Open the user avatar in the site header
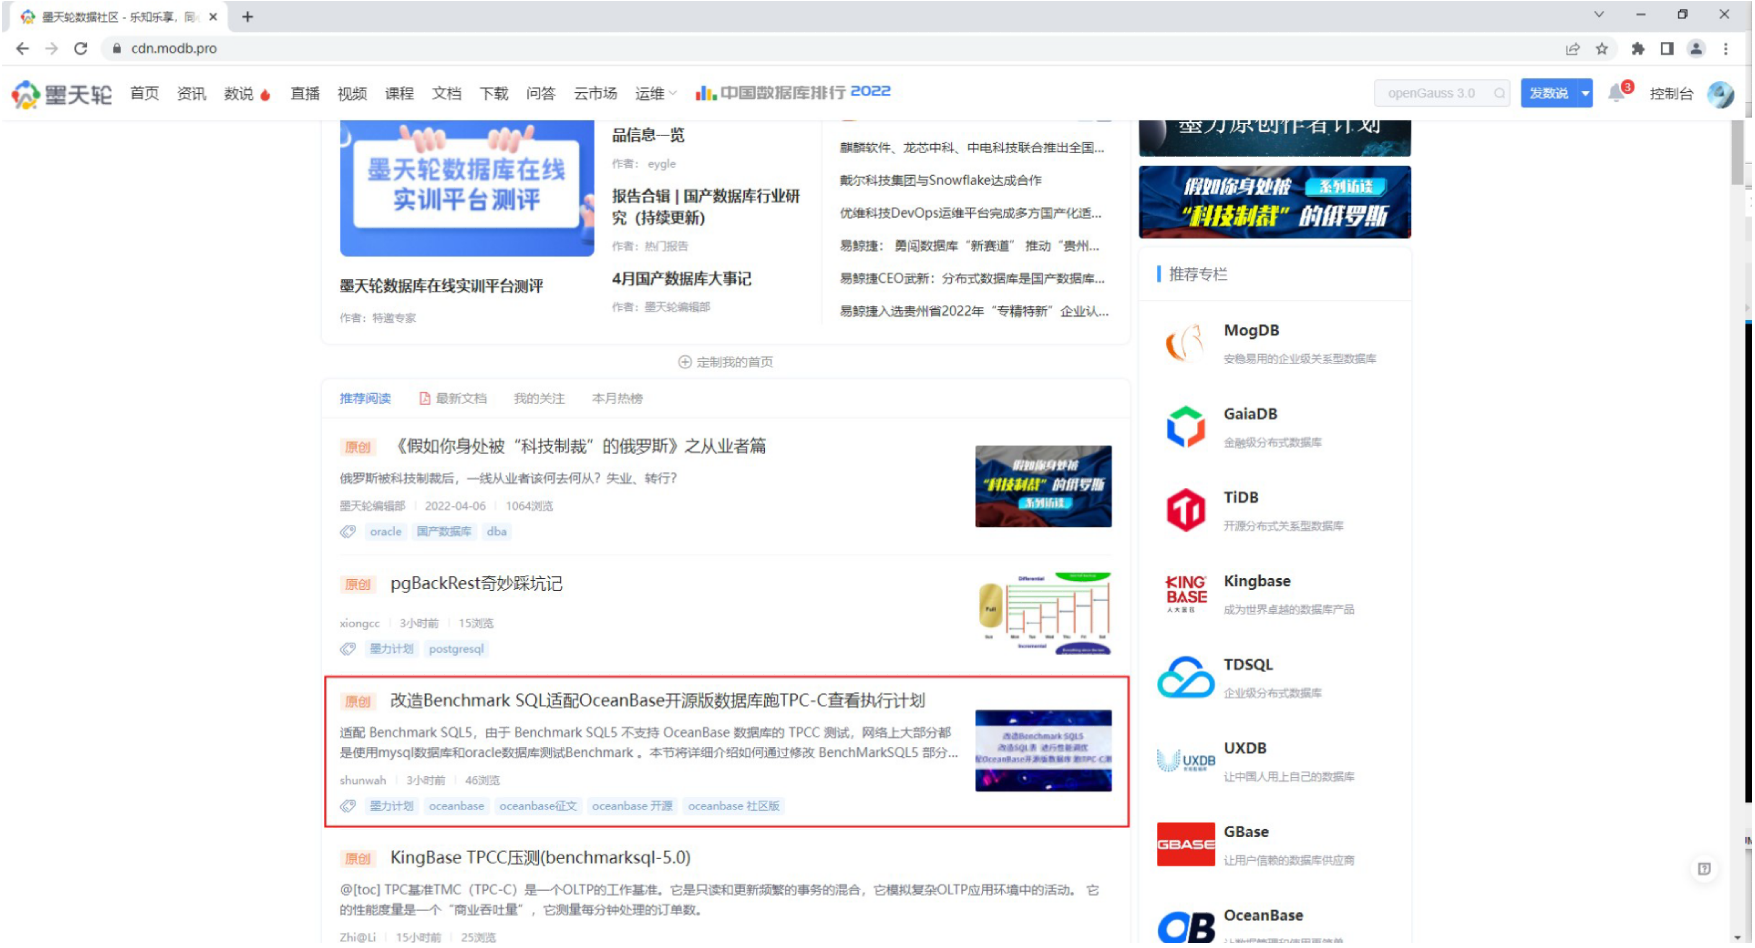 click(1721, 94)
